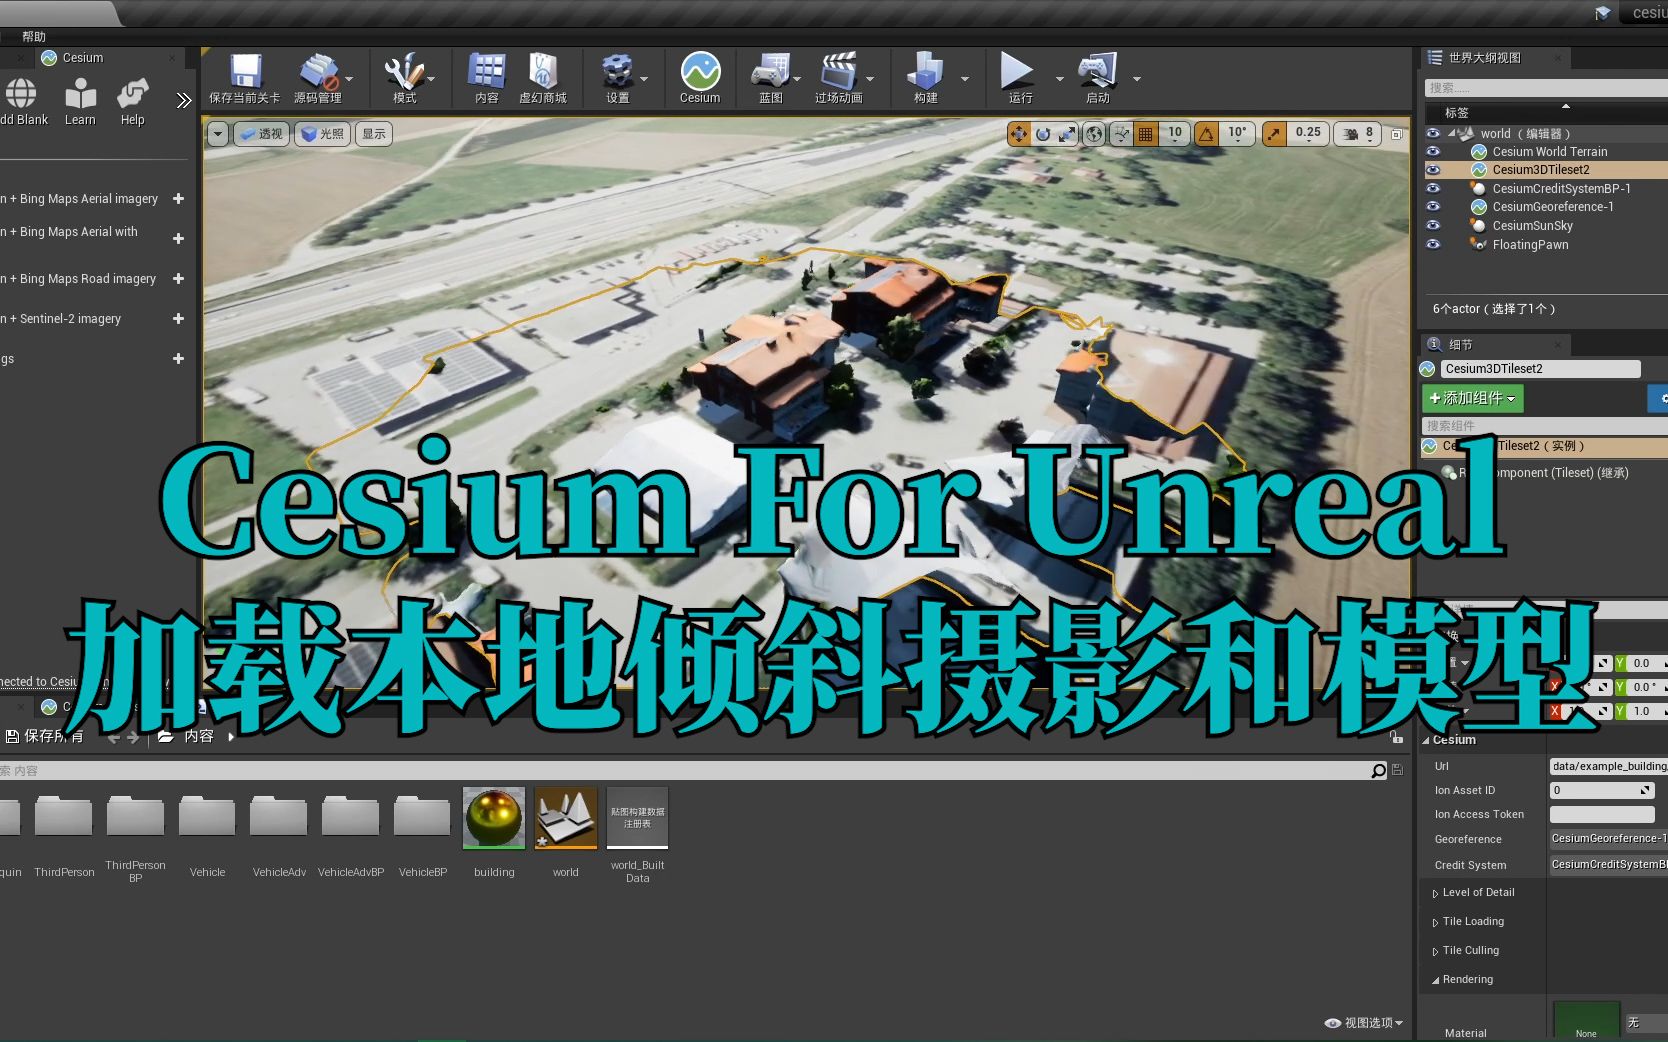Image resolution: width=1668 pixels, height=1042 pixels.
Task: Open the 帮助 (Help) menu
Action: (x=34, y=37)
